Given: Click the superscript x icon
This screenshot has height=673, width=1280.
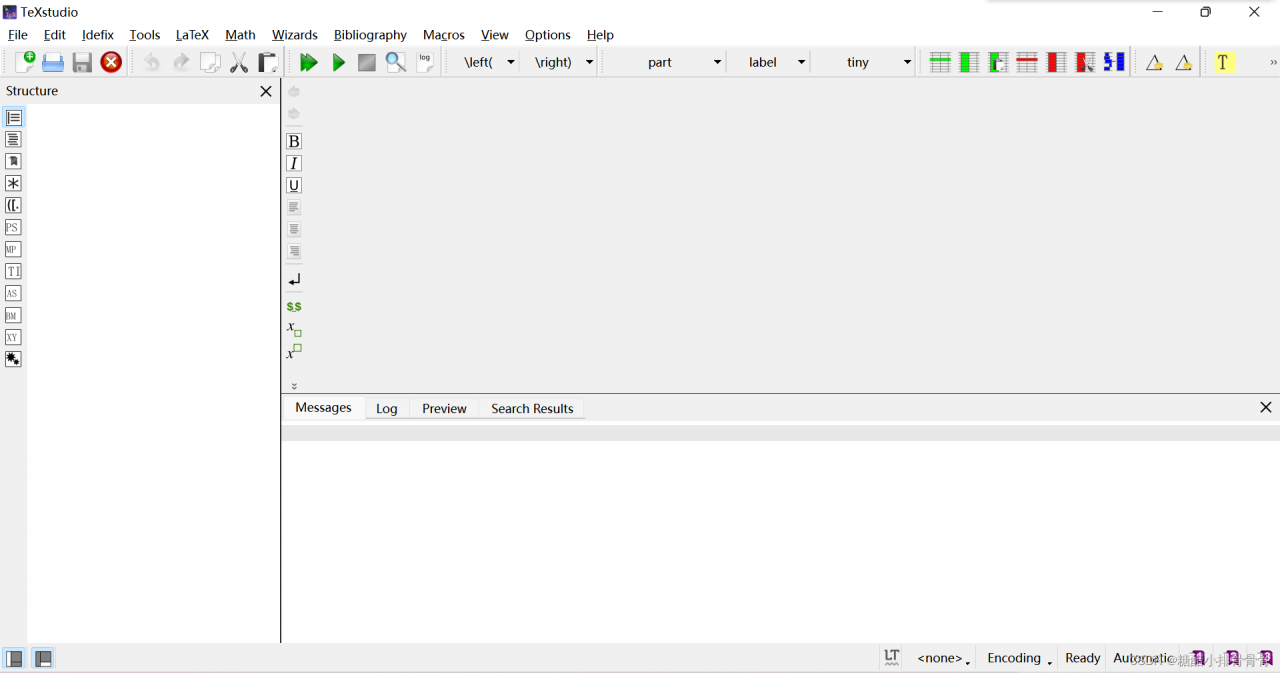Looking at the screenshot, I should click(294, 351).
